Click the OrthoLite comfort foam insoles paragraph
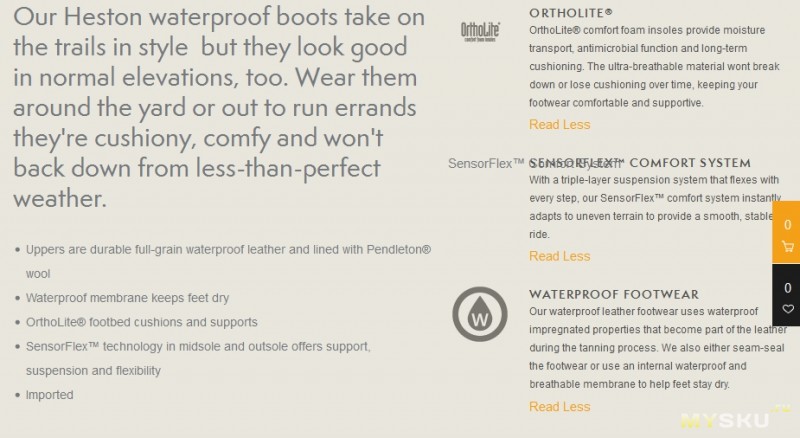This screenshot has height=438, width=800. (x=654, y=66)
